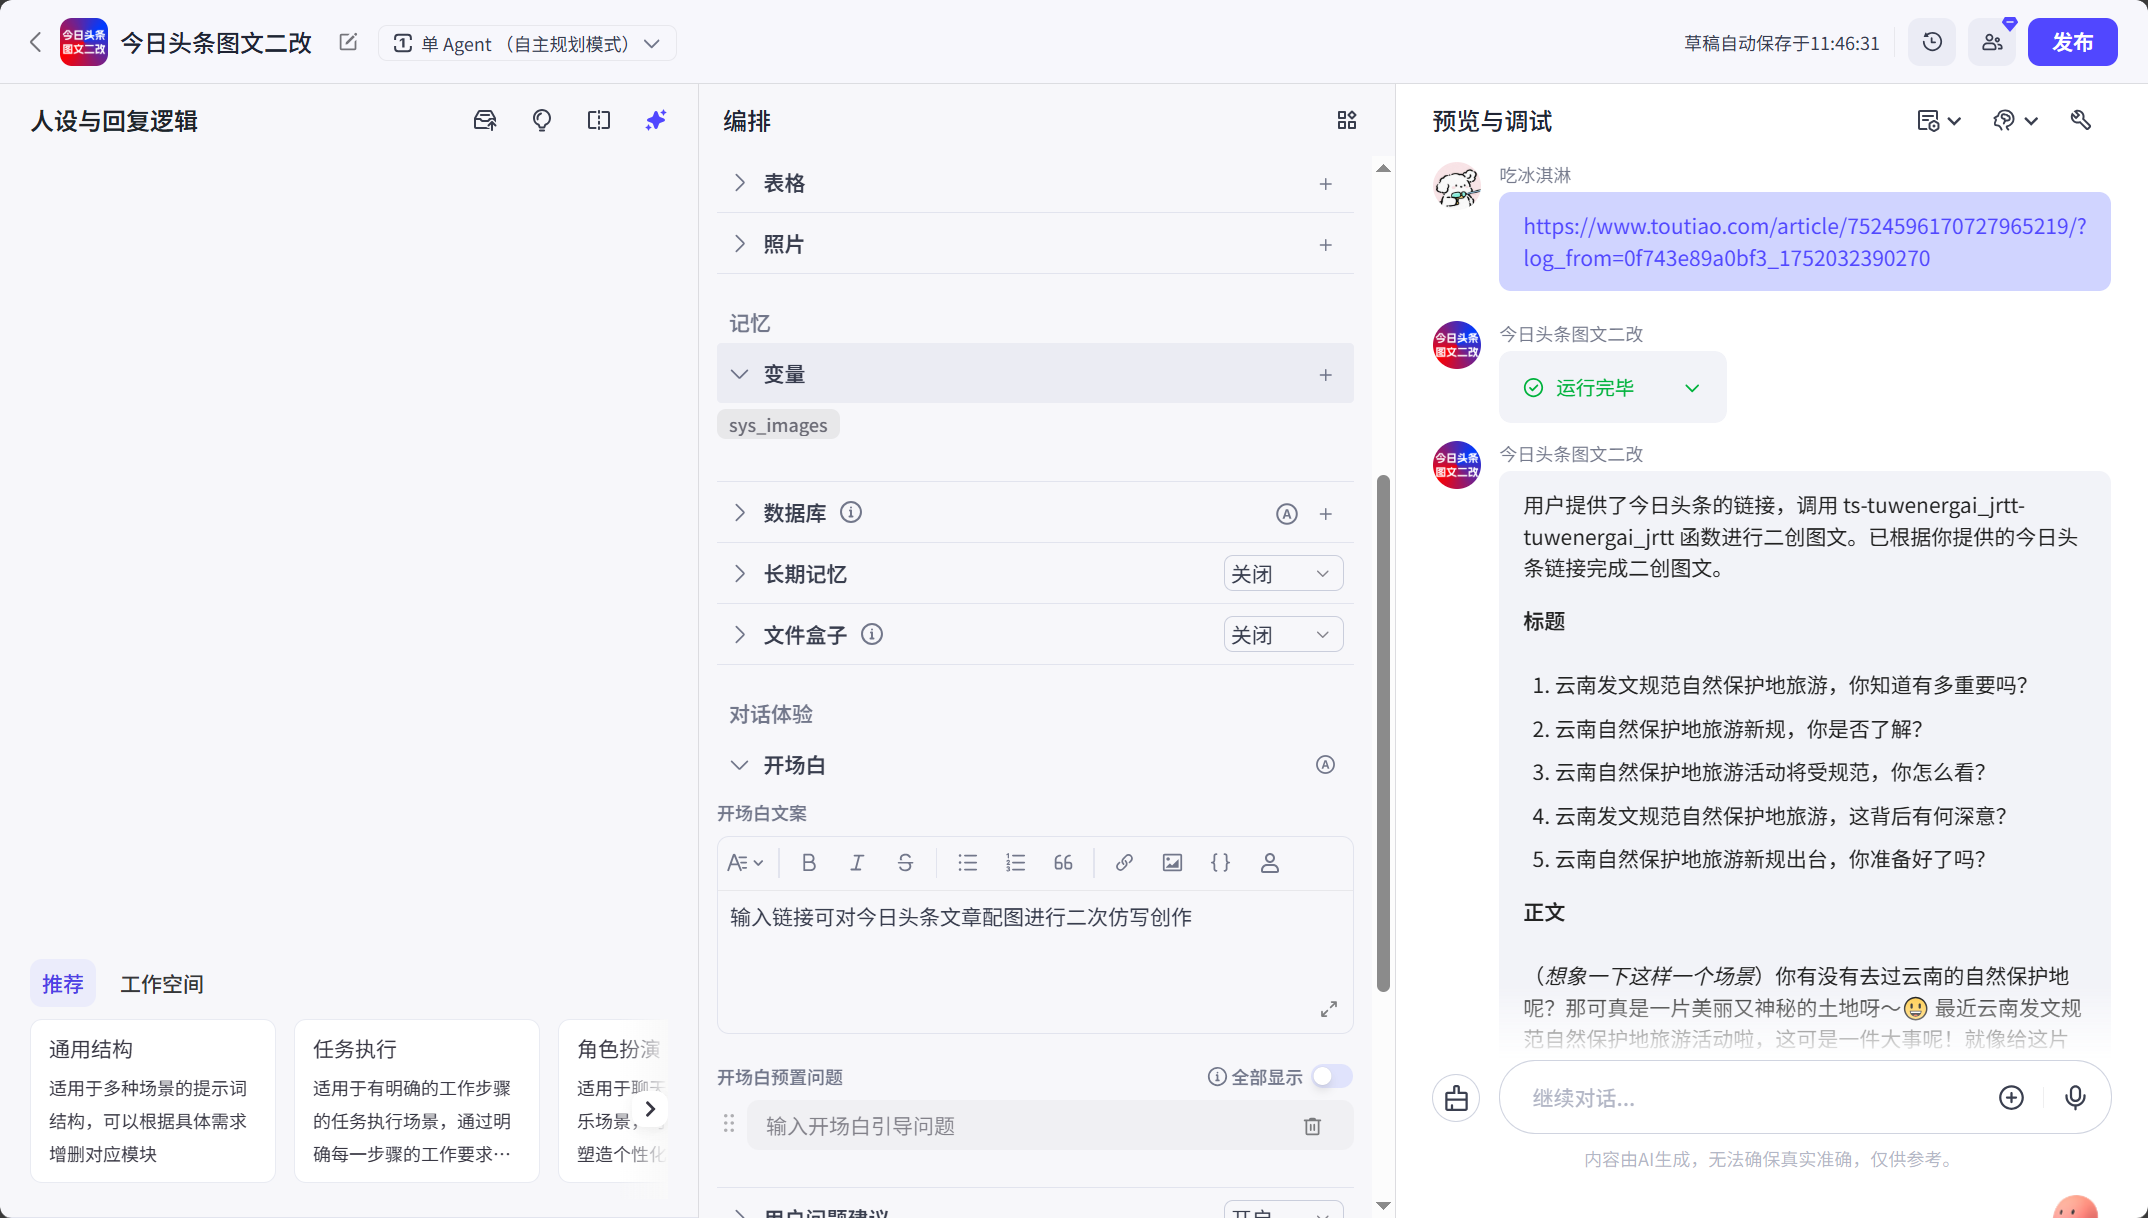Open the 长期记忆 关闭 dropdown

pyautogui.click(x=1283, y=573)
